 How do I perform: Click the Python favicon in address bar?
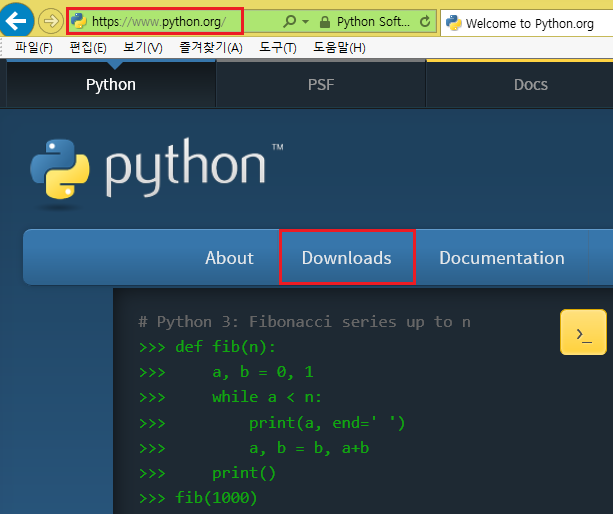(79, 21)
